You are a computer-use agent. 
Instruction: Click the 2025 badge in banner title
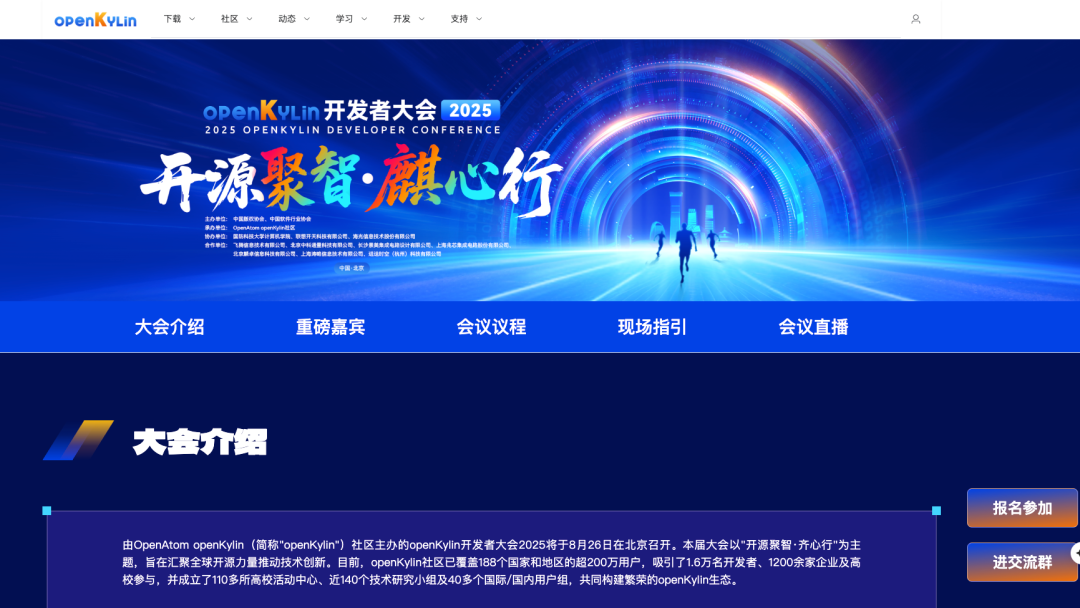click(470, 110)
